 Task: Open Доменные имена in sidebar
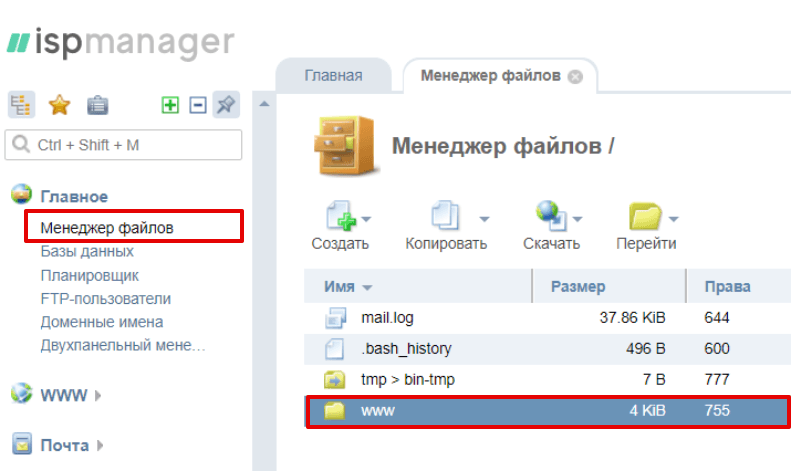102,322
